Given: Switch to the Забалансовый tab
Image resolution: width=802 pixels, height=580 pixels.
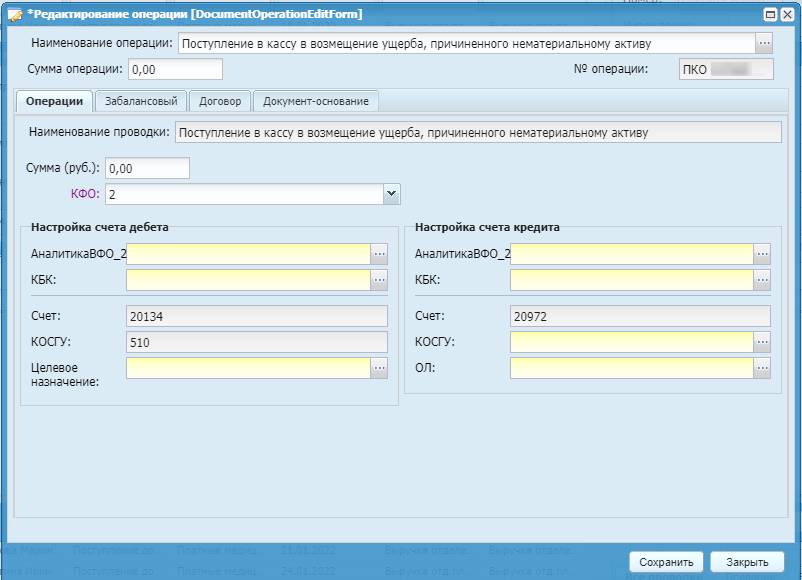Looking at the screenshot, I should 141,101.
